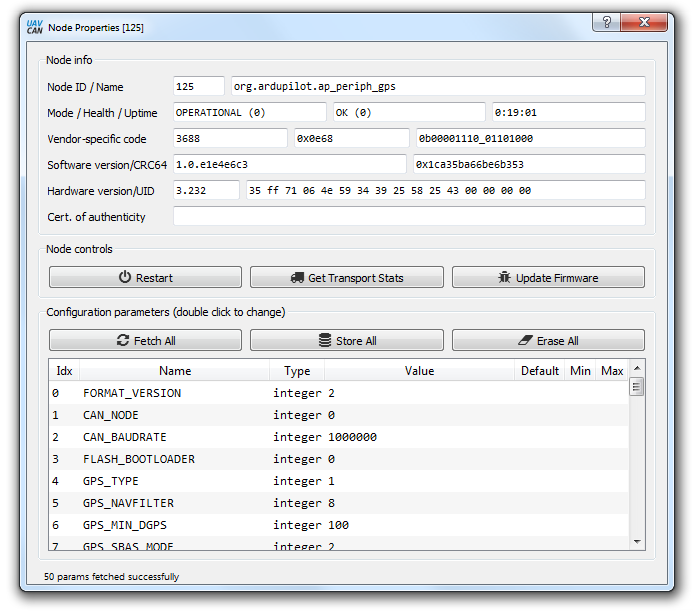Sort parameters by Name column header

pyautogui.click(x=175, y=371)
